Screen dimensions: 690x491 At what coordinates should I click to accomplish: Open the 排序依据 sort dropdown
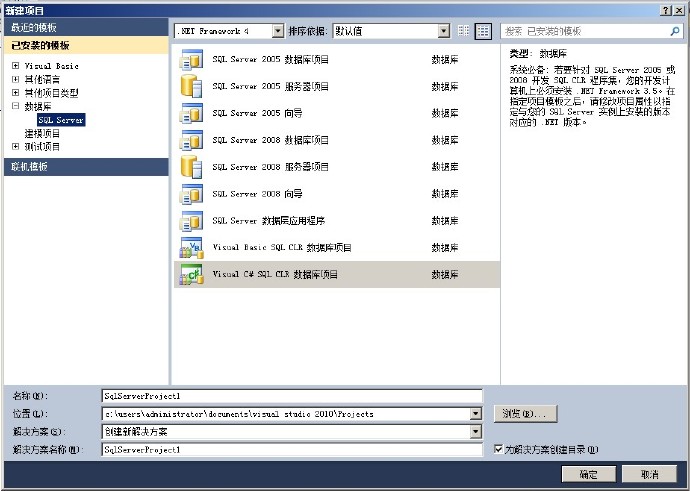click(444, 31)
